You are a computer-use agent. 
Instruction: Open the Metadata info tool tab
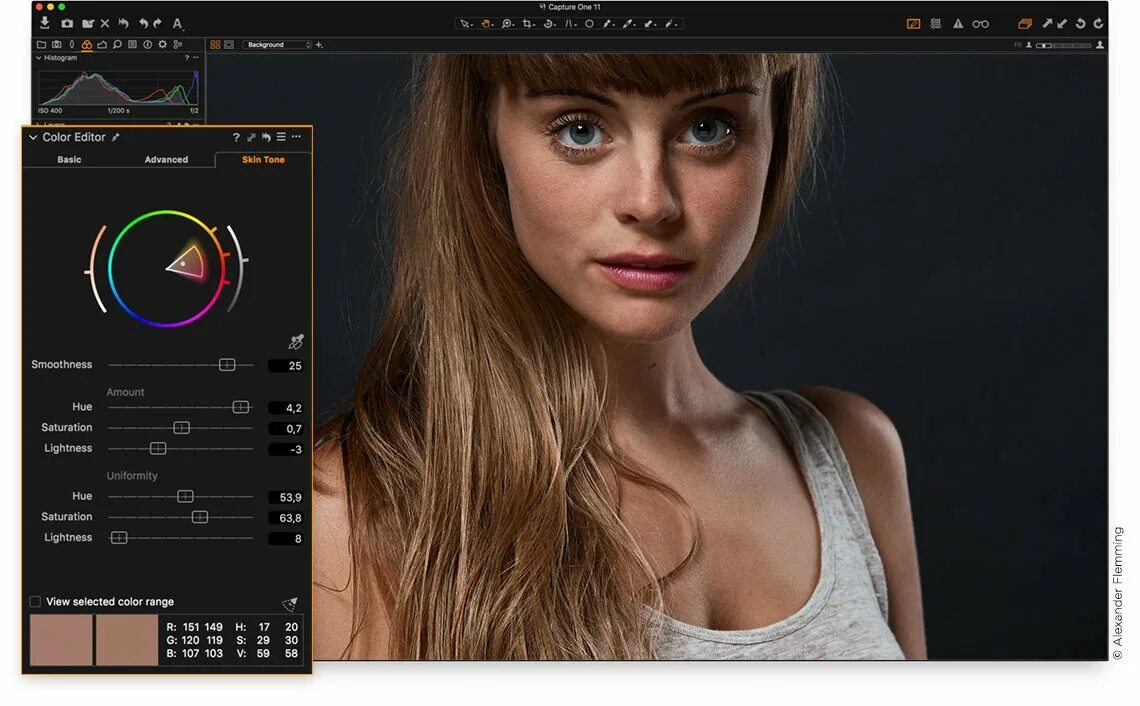[148, 44]
